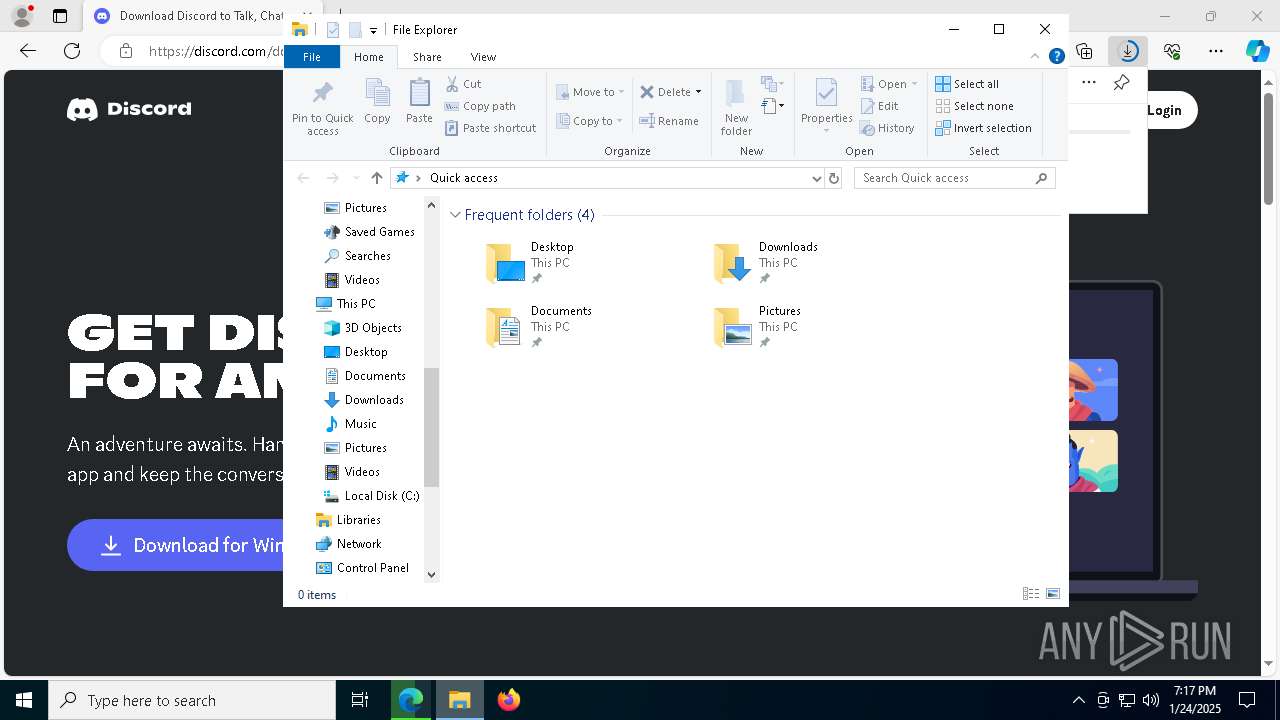Switch to the View ribbon tab

coord(483,57)
